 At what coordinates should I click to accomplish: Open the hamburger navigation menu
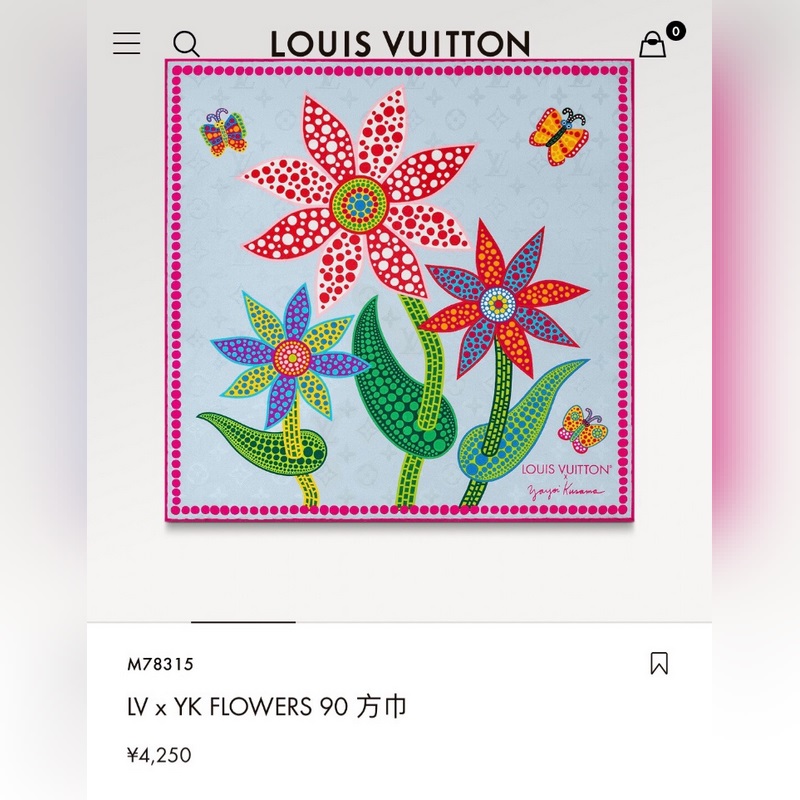[127, 43]
